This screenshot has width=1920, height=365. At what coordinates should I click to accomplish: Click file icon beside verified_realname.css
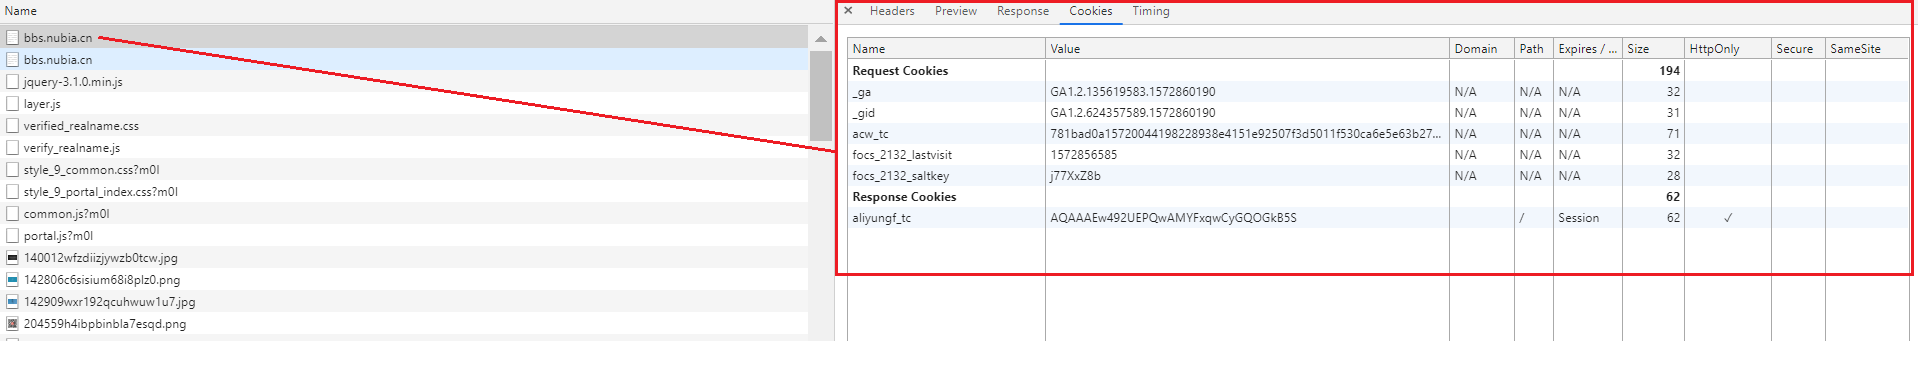coord(13,125)
